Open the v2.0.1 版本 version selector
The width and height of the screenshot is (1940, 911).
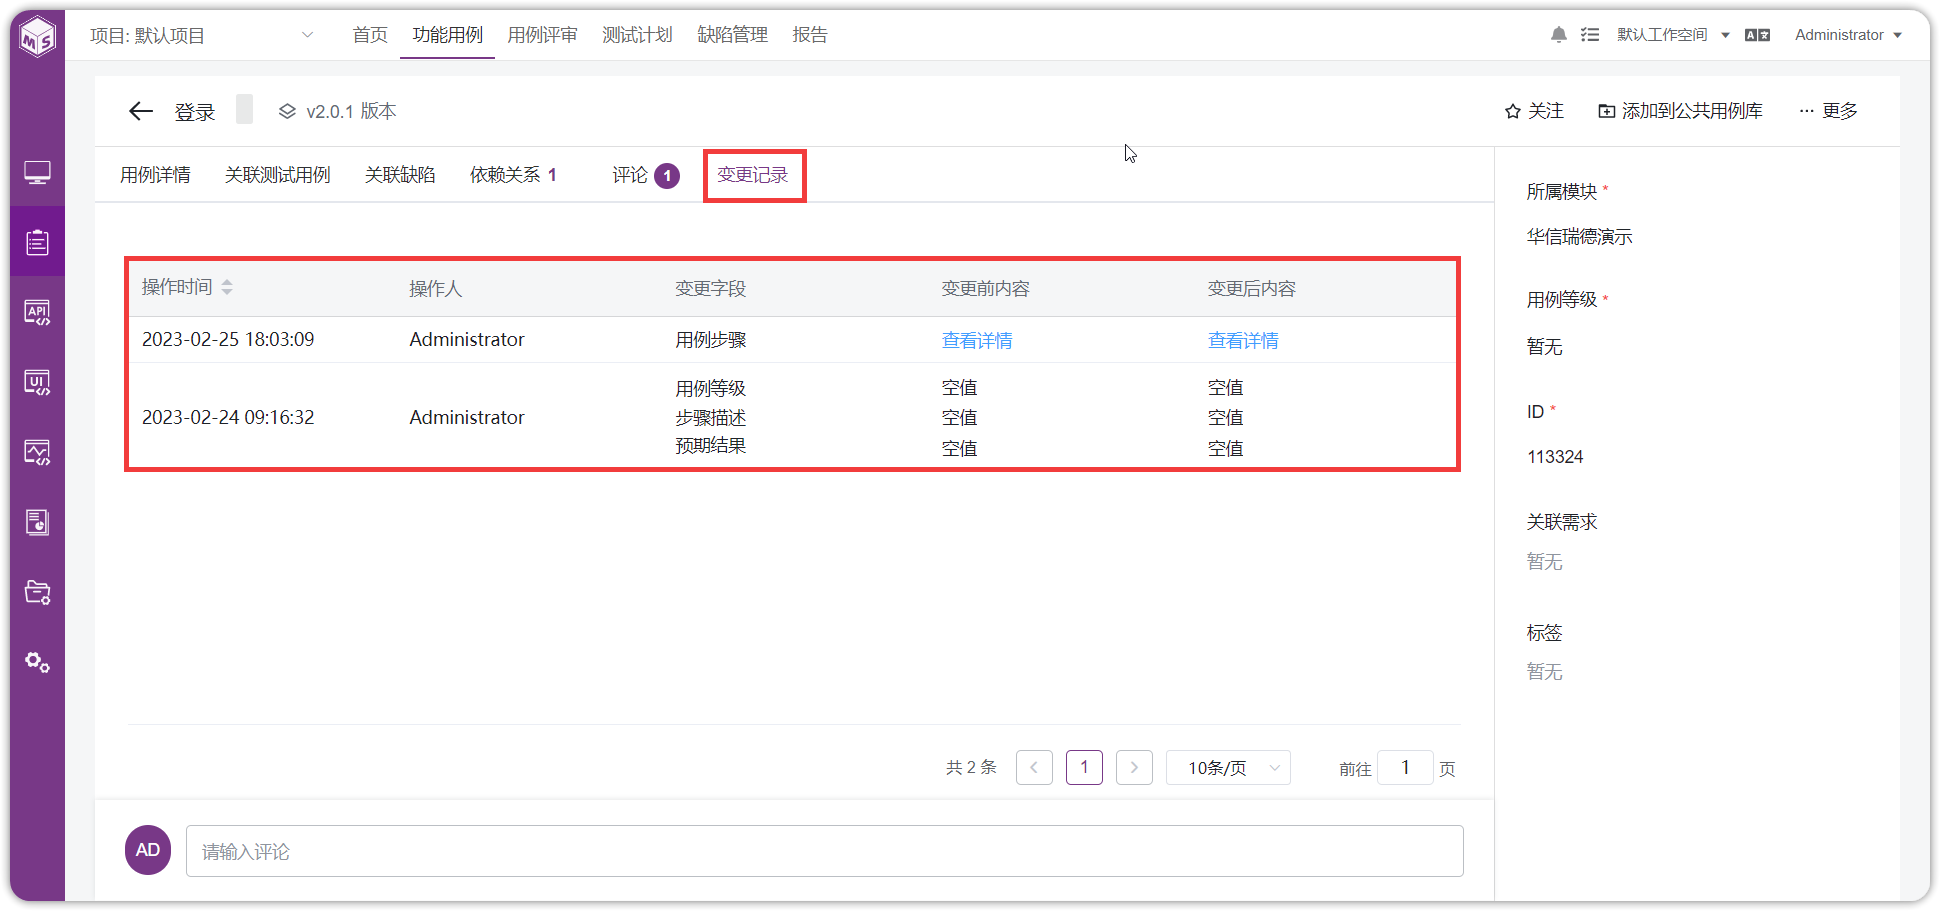[337, 111]
